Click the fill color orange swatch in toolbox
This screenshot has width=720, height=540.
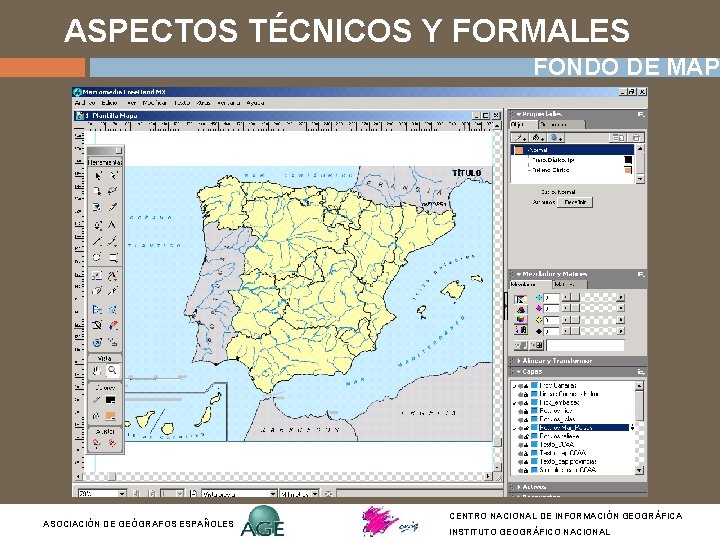[111, 416]
